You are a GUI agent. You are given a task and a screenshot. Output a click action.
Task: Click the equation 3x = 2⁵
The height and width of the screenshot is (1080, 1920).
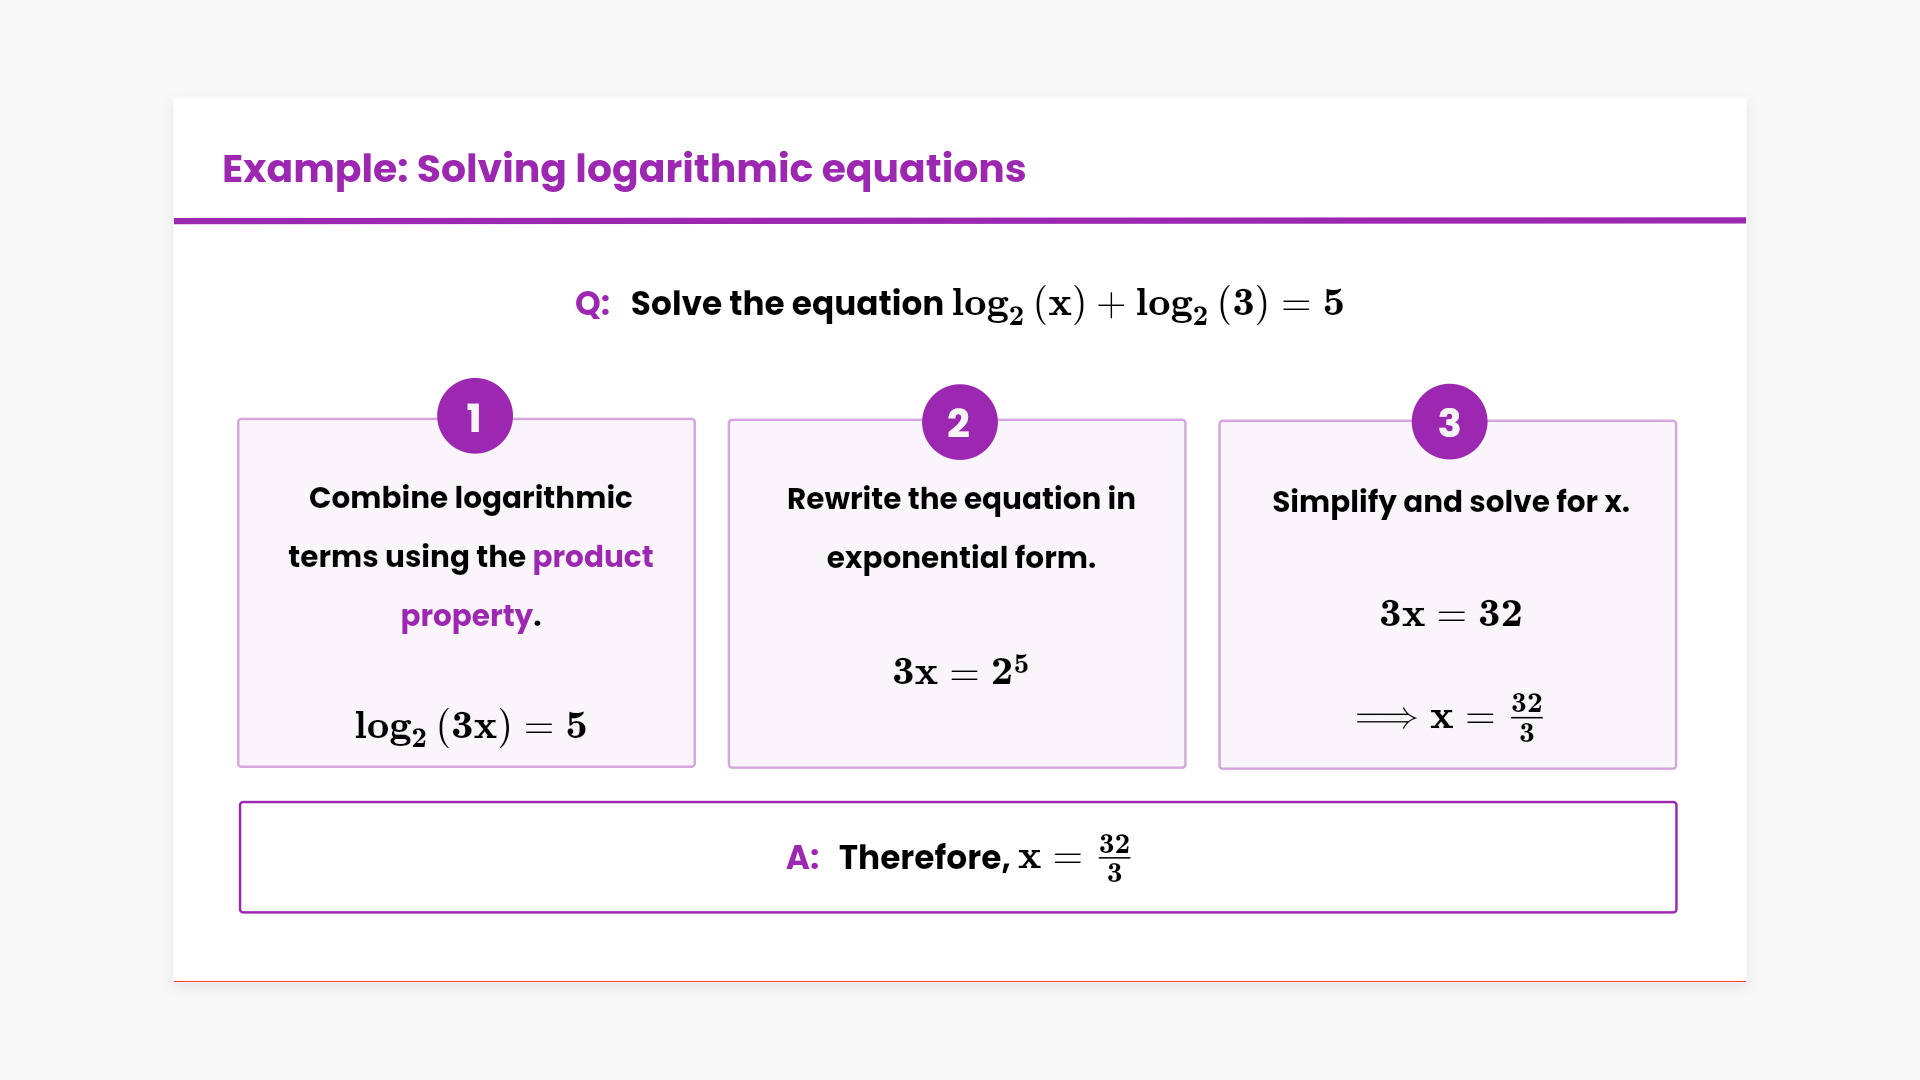point(960,671)
